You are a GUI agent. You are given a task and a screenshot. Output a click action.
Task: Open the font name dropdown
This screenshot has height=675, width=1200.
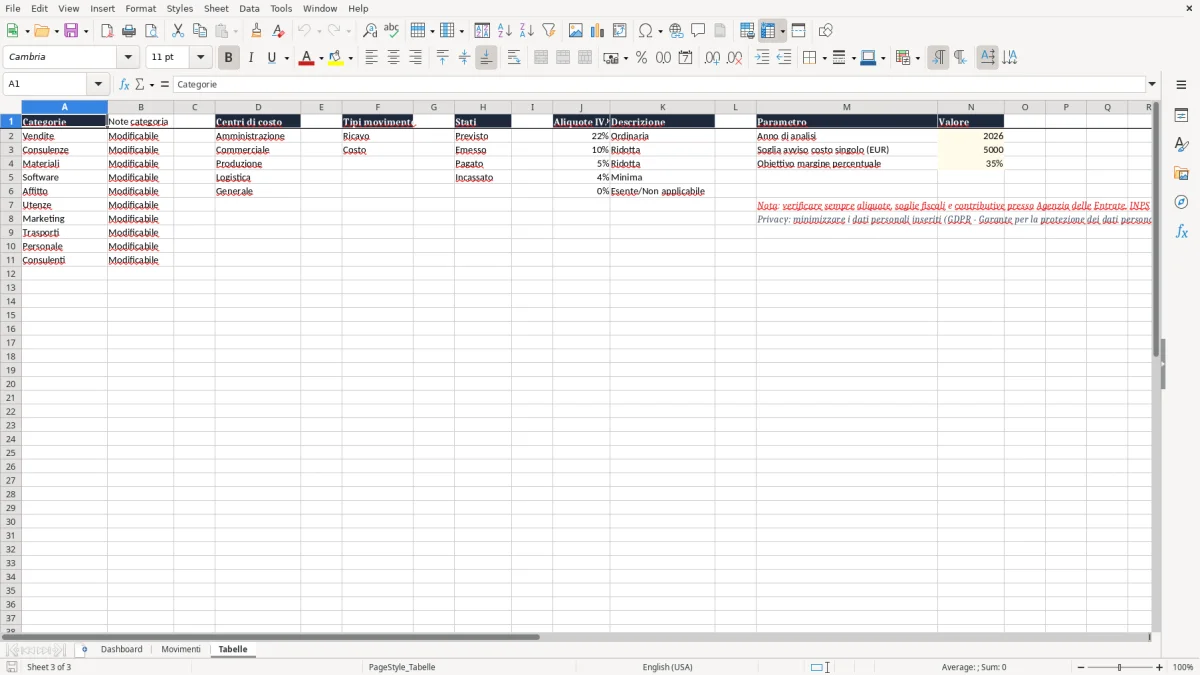coord(128,57)
